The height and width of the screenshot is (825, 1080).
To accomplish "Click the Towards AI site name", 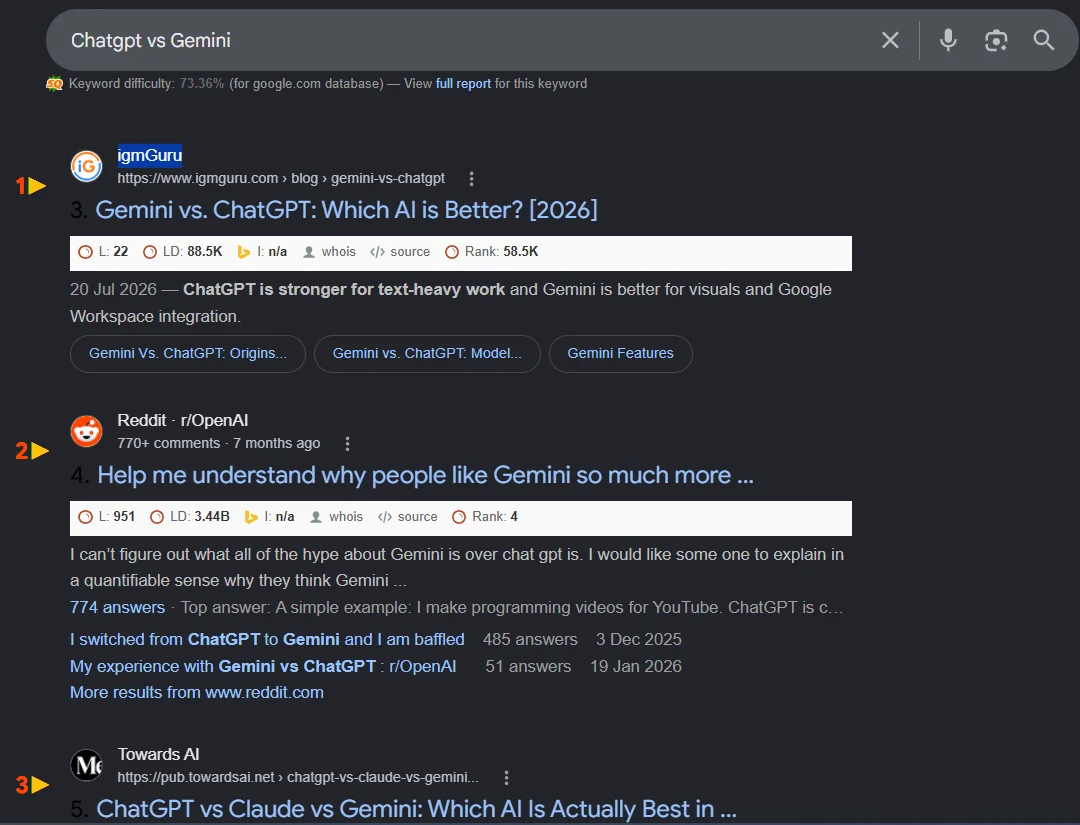I will point(158,755).
